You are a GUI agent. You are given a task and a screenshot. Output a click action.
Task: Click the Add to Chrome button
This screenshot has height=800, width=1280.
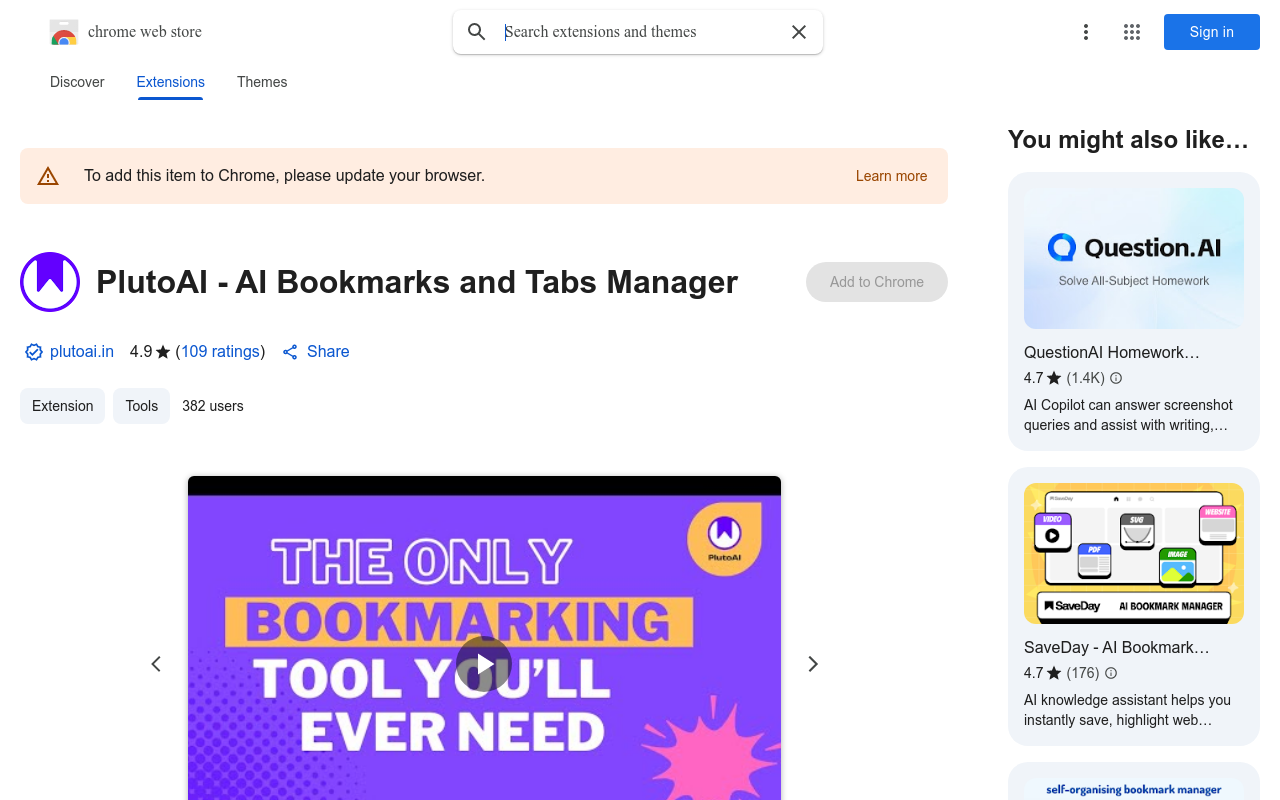[877, 282]
